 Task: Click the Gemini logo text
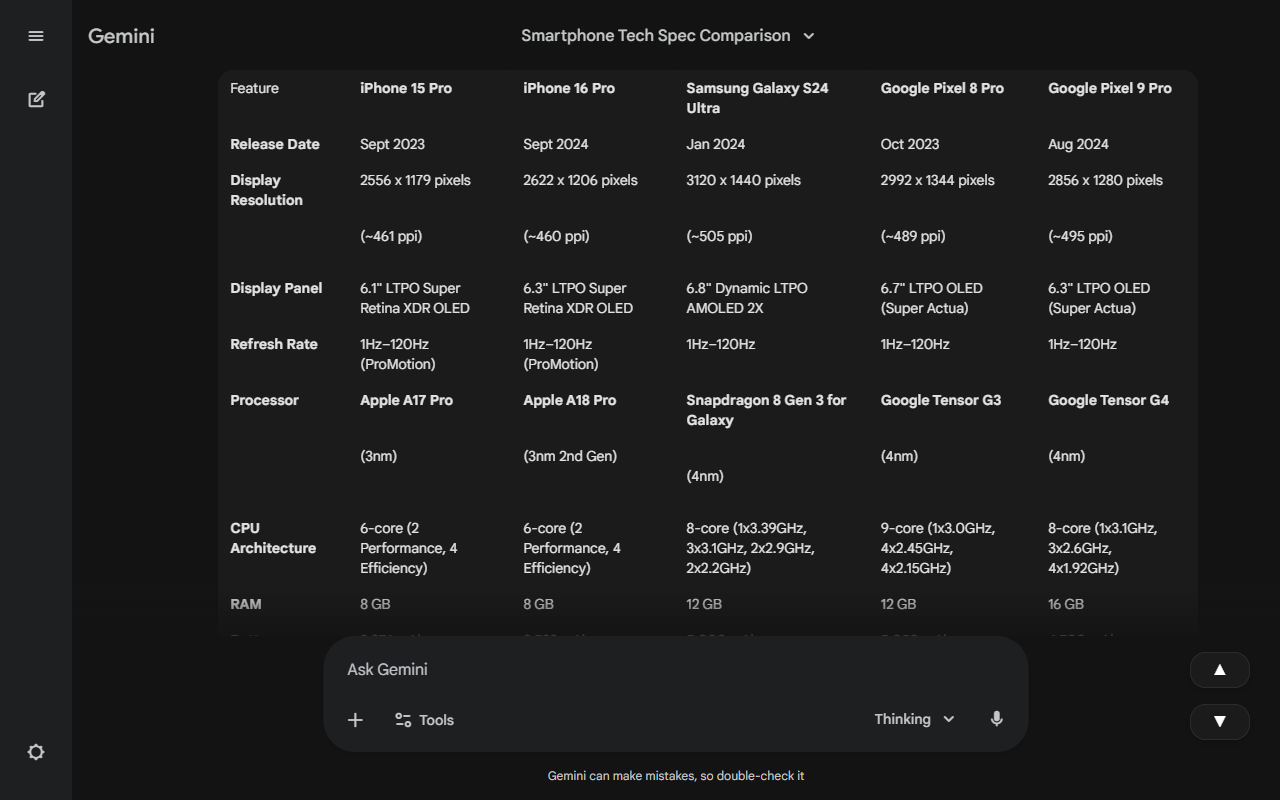(x=121, y=36)
